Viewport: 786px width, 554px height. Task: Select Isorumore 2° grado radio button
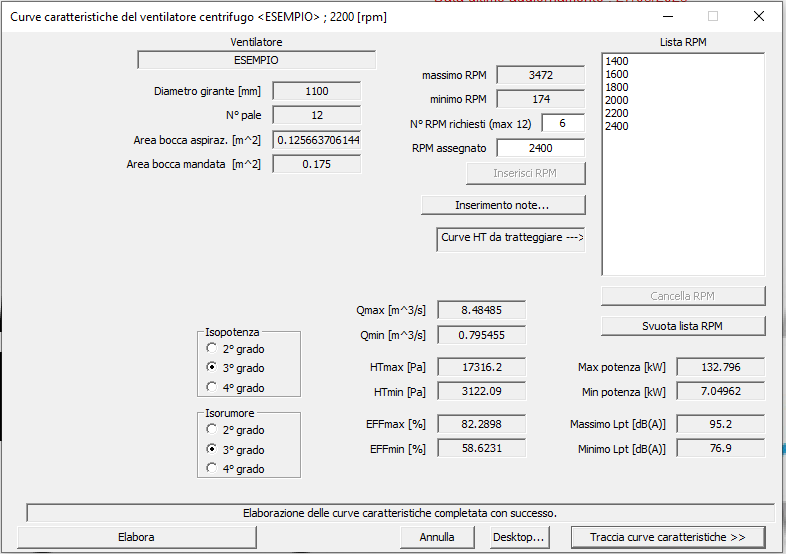(x=212, y=429)
